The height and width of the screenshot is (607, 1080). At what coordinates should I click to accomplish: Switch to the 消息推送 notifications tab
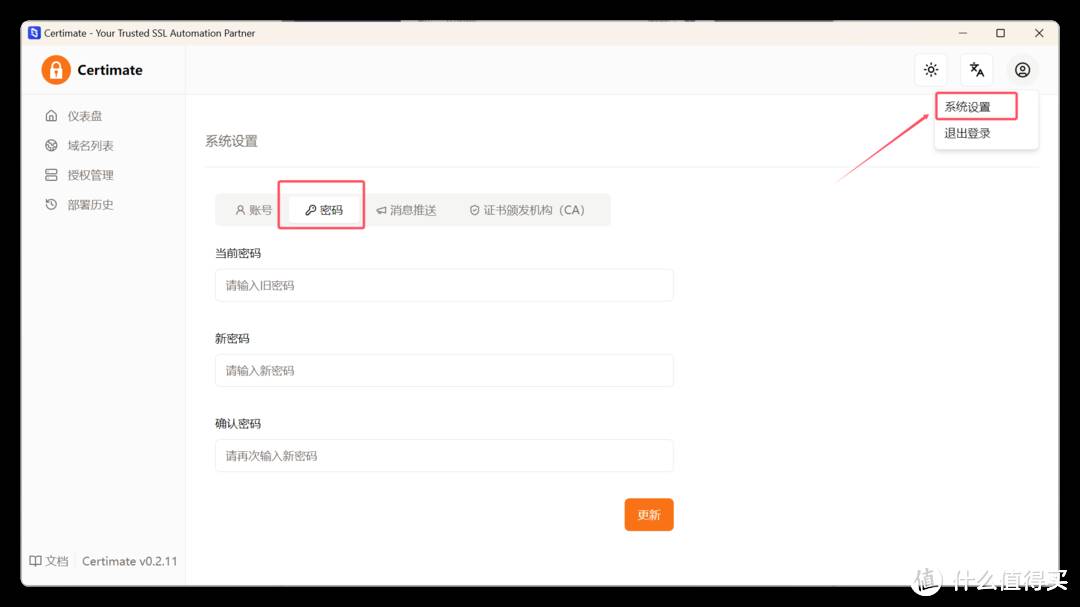[x=406, y=210]
